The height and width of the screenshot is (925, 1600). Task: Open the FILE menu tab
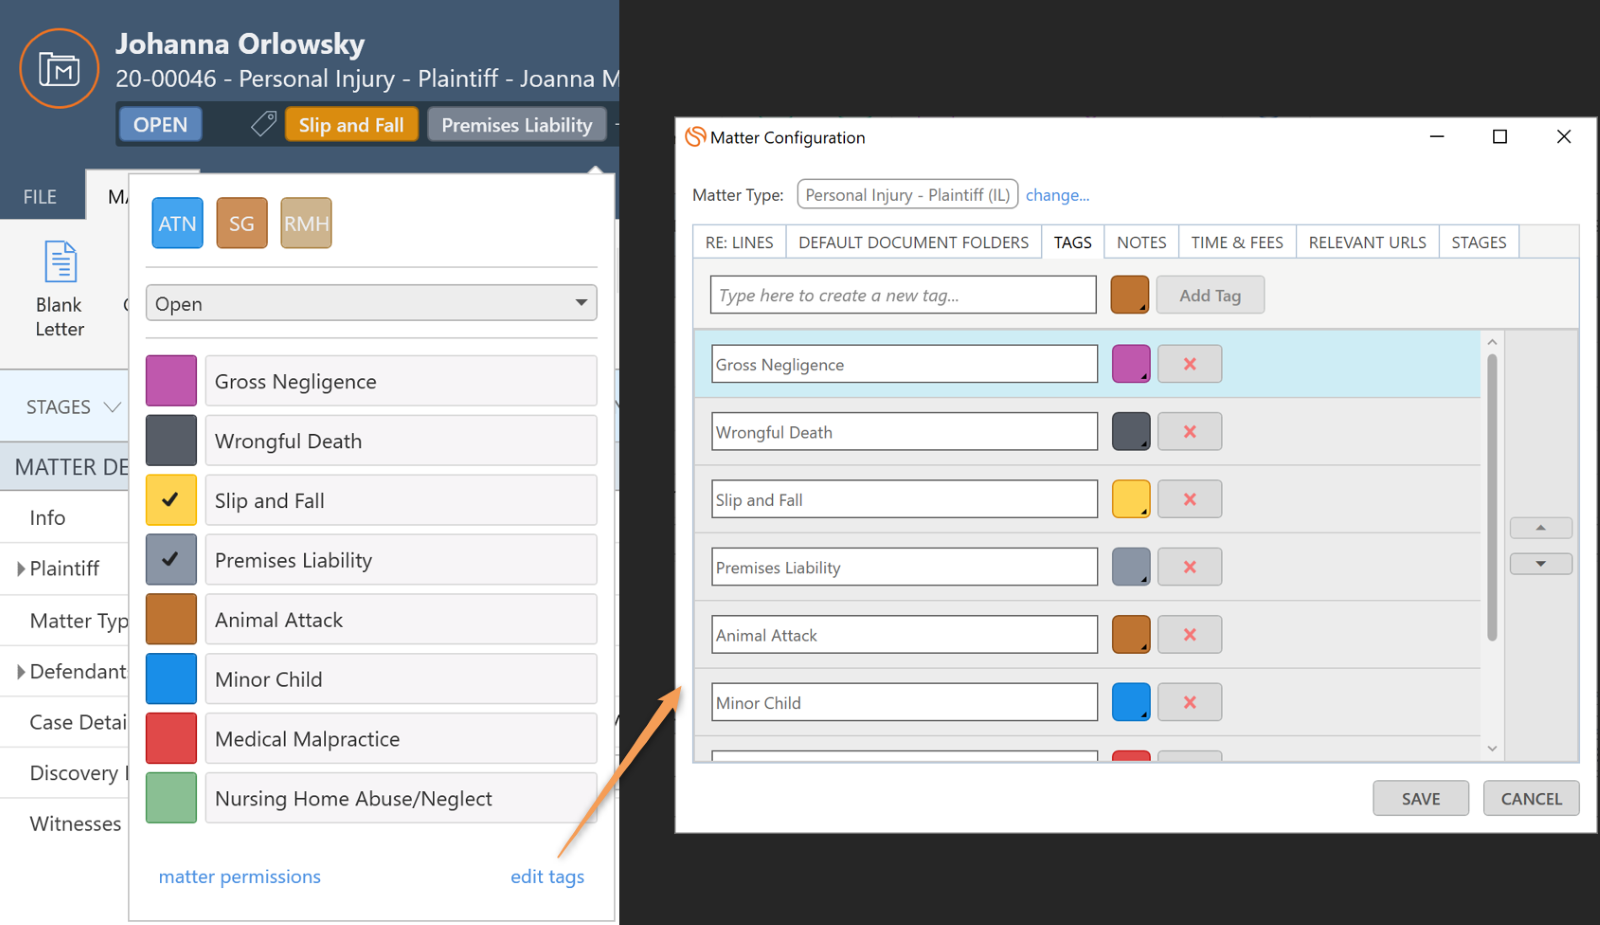[40, 197]
